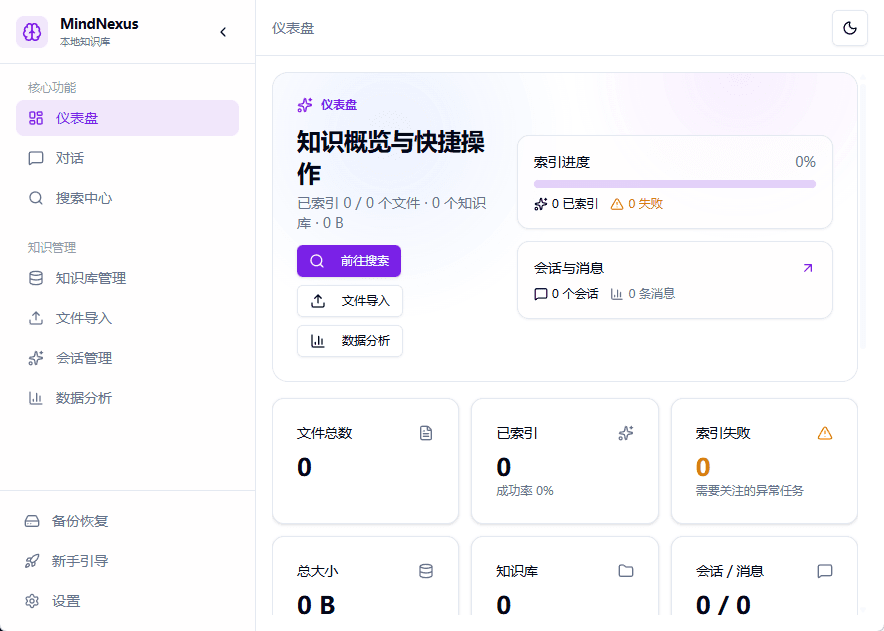Screen dimensions: 884x631
Task: Click the 数据分析 chart icon in the sidebar
Action: point(36,398)
